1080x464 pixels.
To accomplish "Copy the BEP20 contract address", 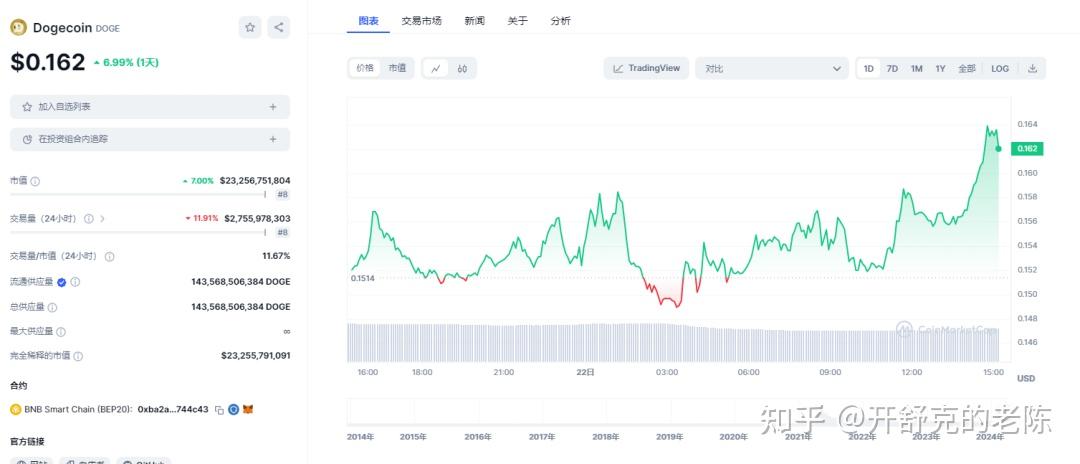I will [219, 410].
